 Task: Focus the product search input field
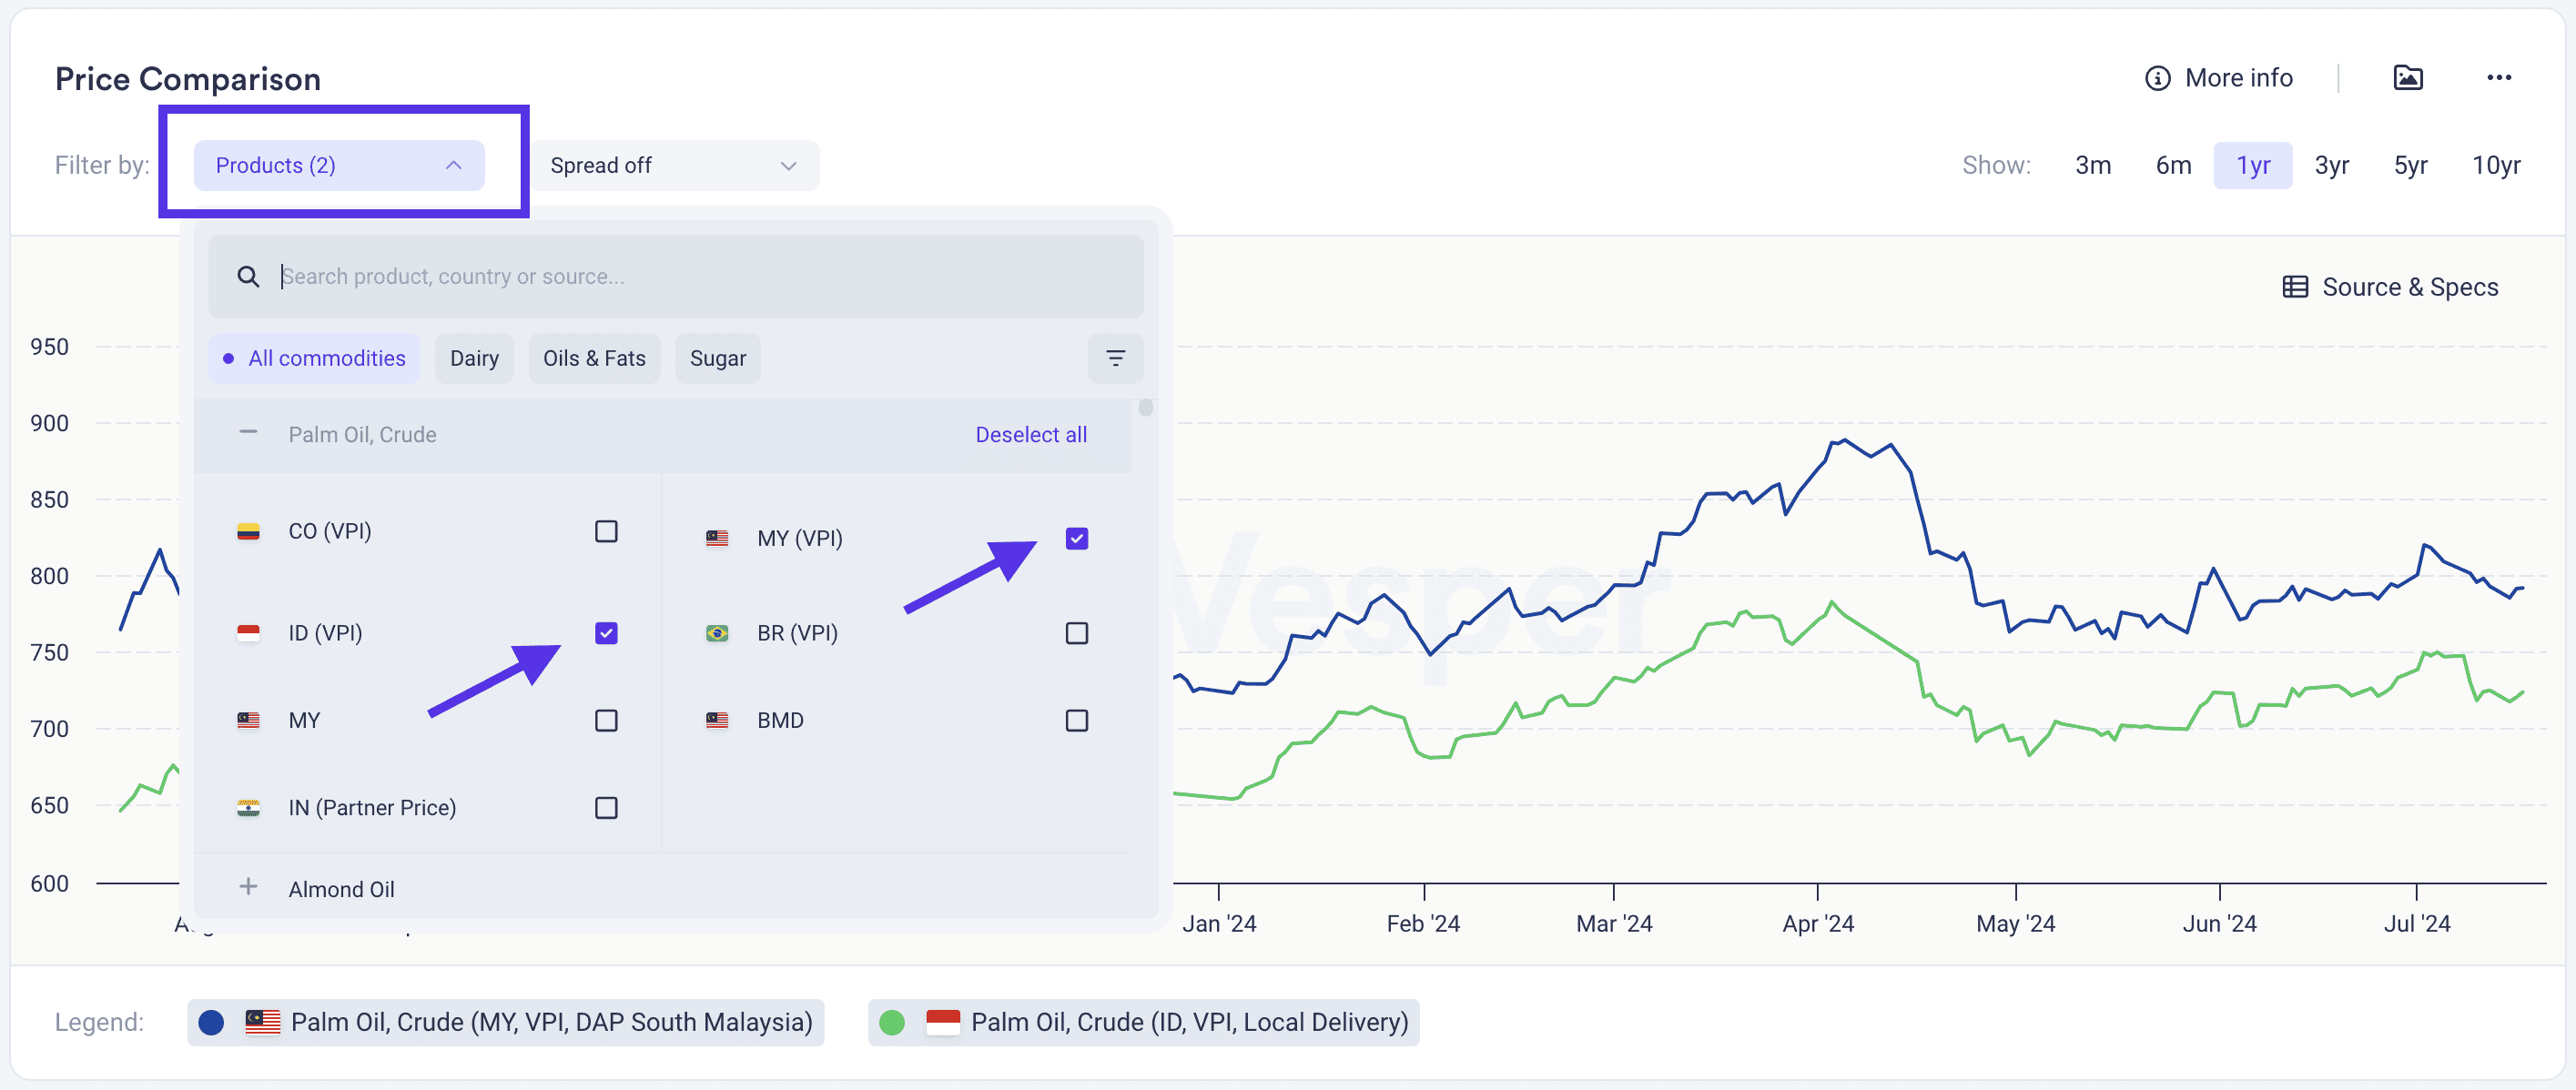pos(675,276)
